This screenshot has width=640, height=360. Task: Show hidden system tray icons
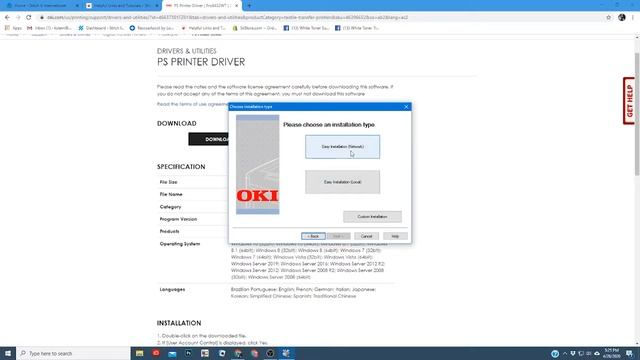pos(565,353)
